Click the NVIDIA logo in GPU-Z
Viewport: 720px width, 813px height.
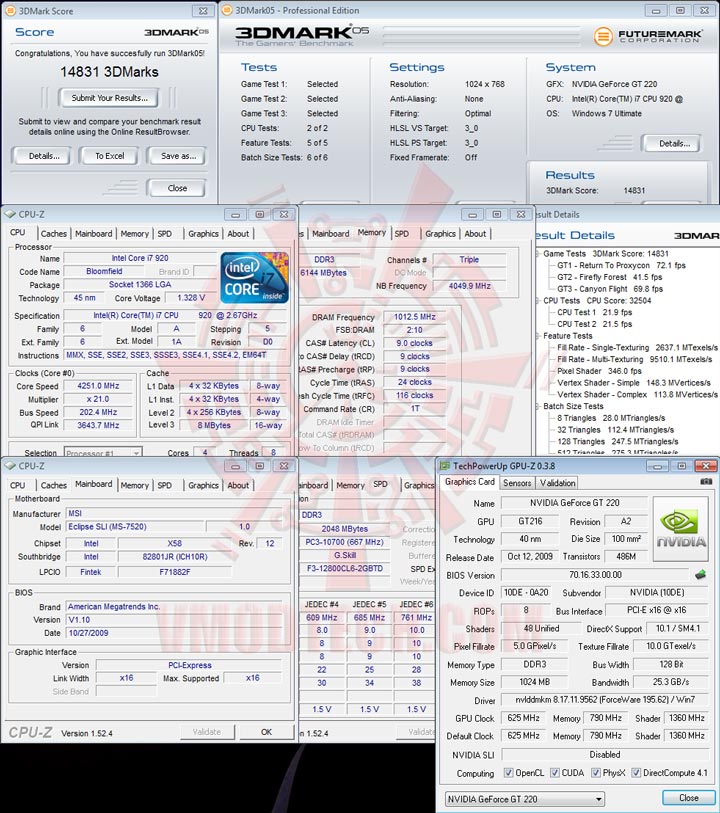681,529
